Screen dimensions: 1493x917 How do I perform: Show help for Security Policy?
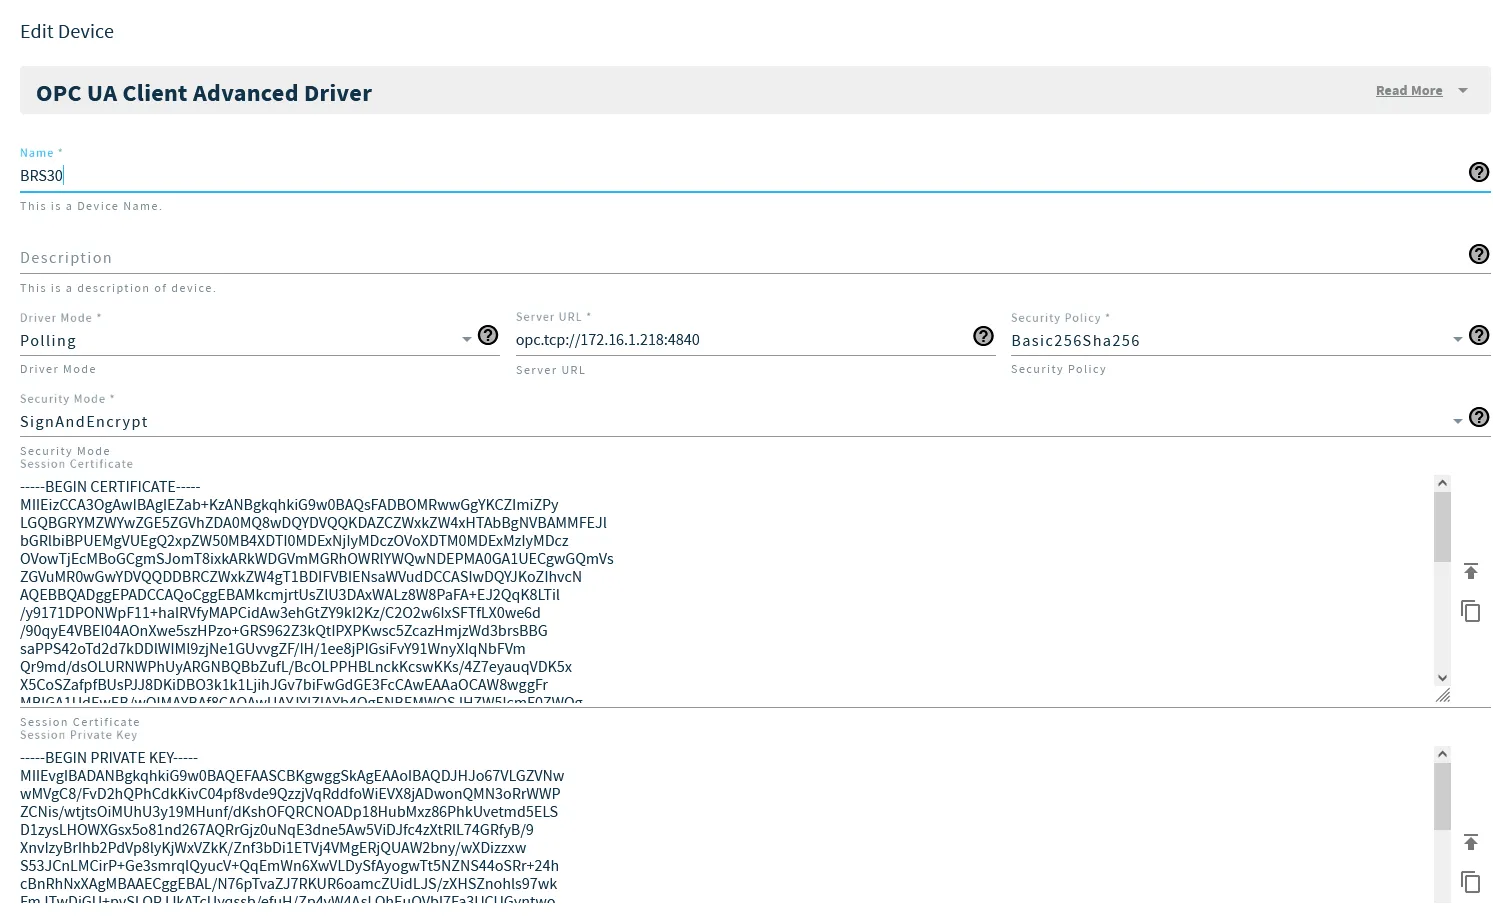(x=1478, y=335)
